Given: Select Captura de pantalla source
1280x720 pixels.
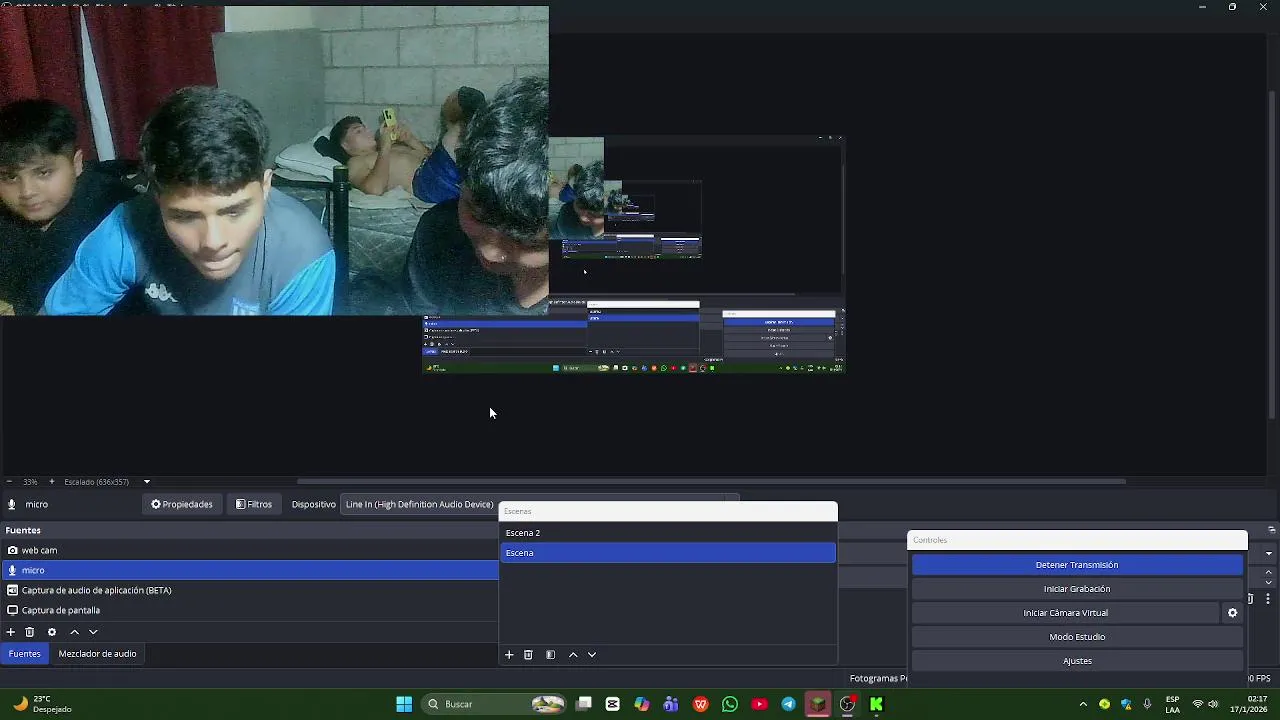Looking at the screenshot, I should tap(250, 610).
